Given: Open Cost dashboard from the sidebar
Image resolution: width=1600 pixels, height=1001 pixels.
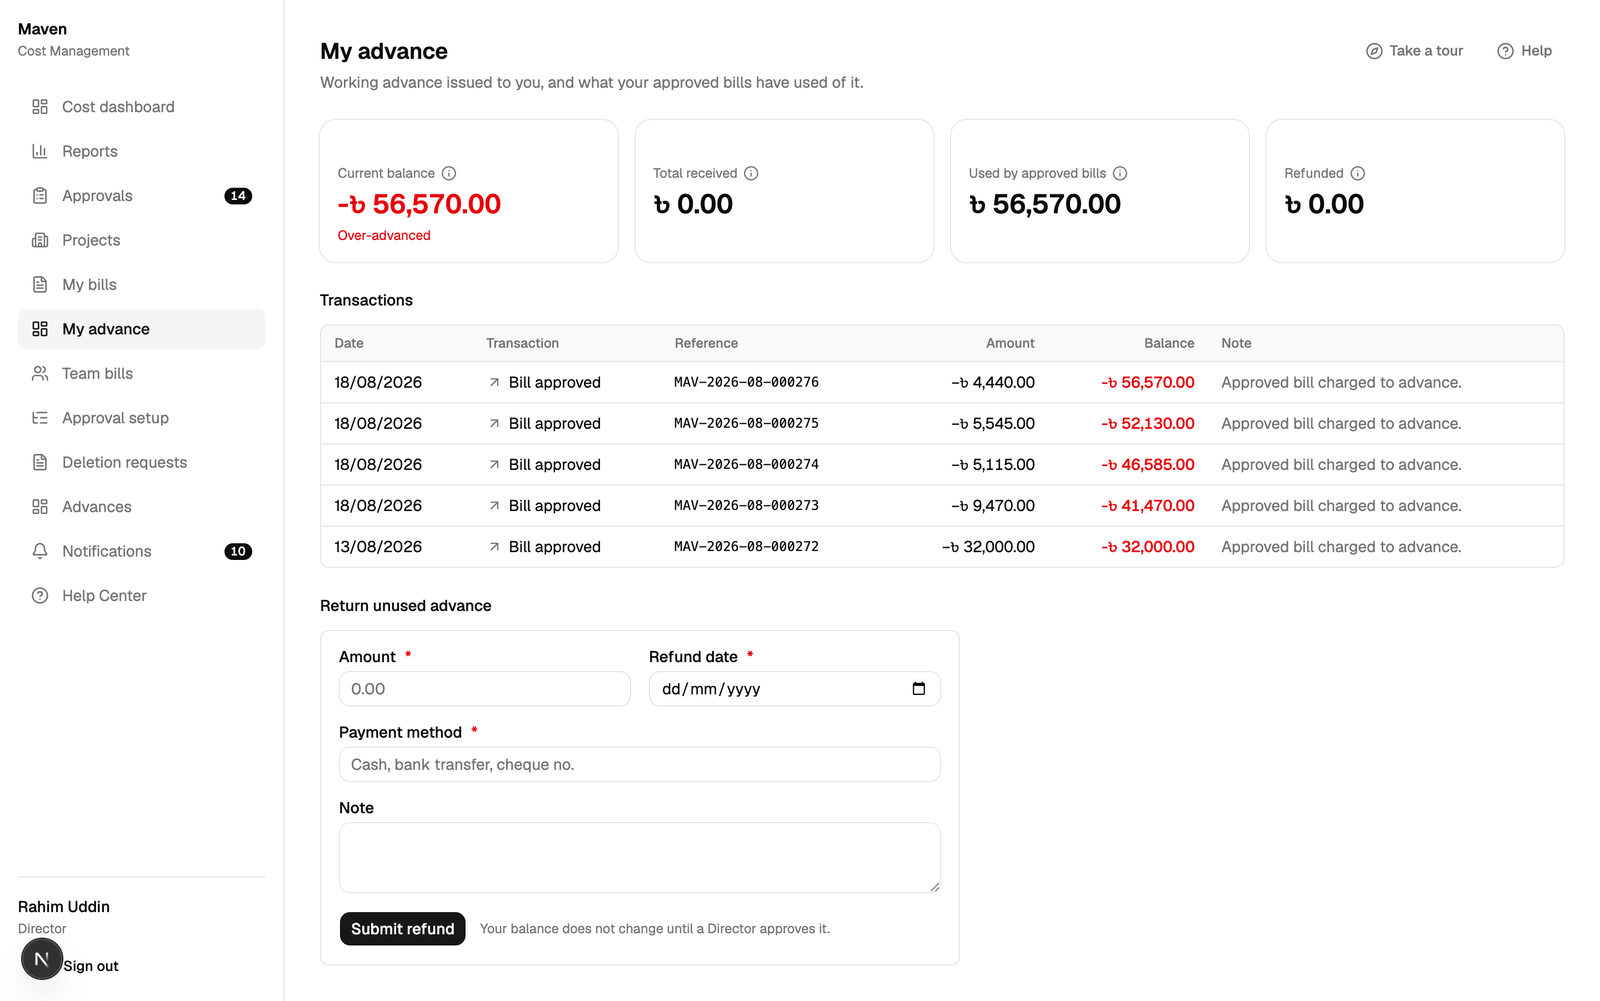Looking at the screenshot, I should coord(142,107).
